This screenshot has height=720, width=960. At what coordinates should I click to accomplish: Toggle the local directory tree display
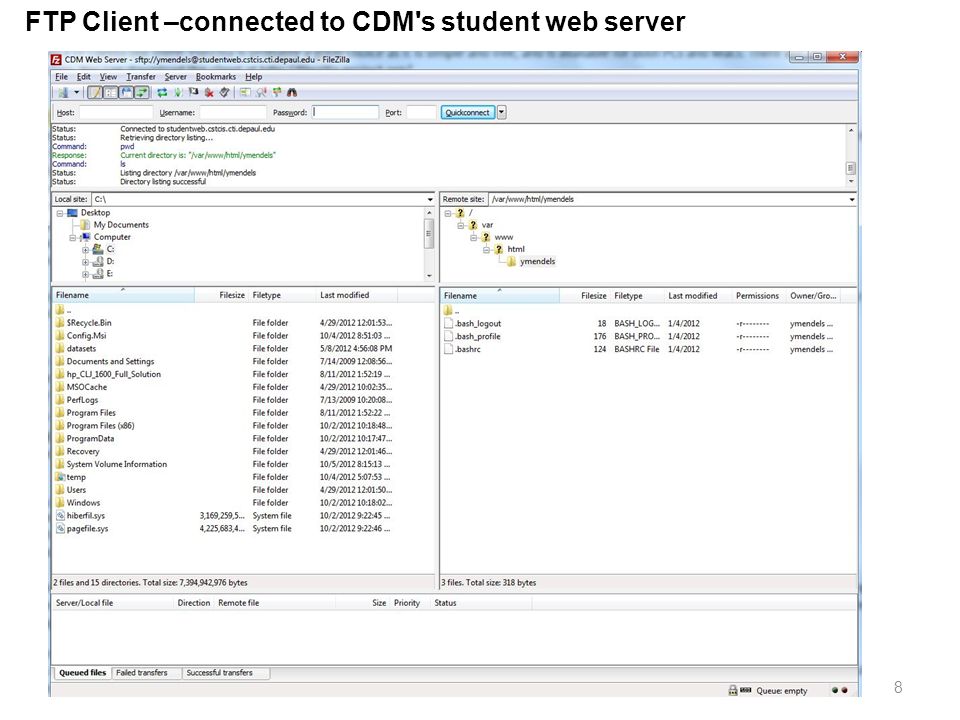click(x=110, y=92)
